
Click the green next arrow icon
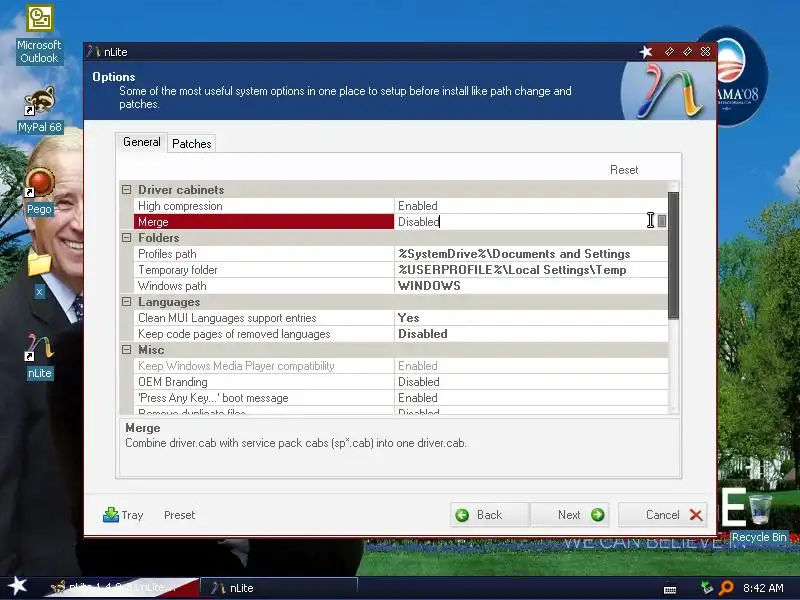point(597,515)
